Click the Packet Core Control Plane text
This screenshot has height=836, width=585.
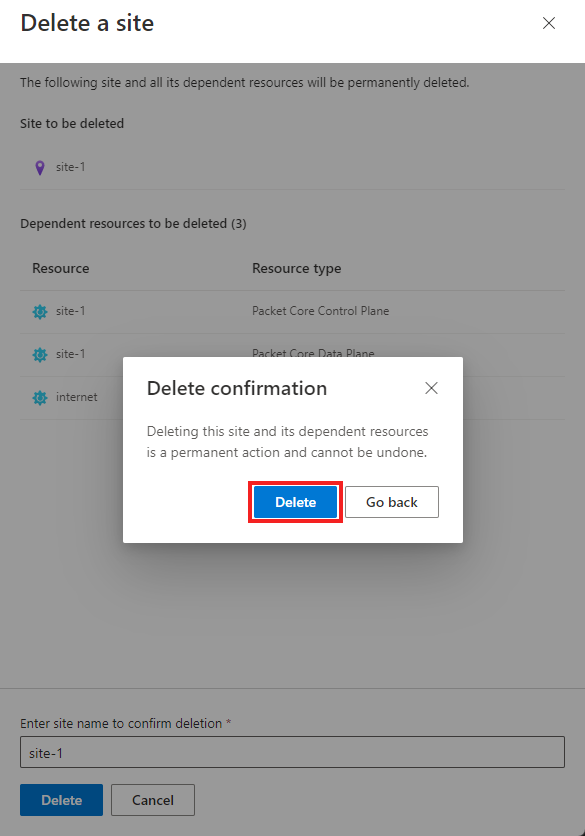click(x=320, y=311)
